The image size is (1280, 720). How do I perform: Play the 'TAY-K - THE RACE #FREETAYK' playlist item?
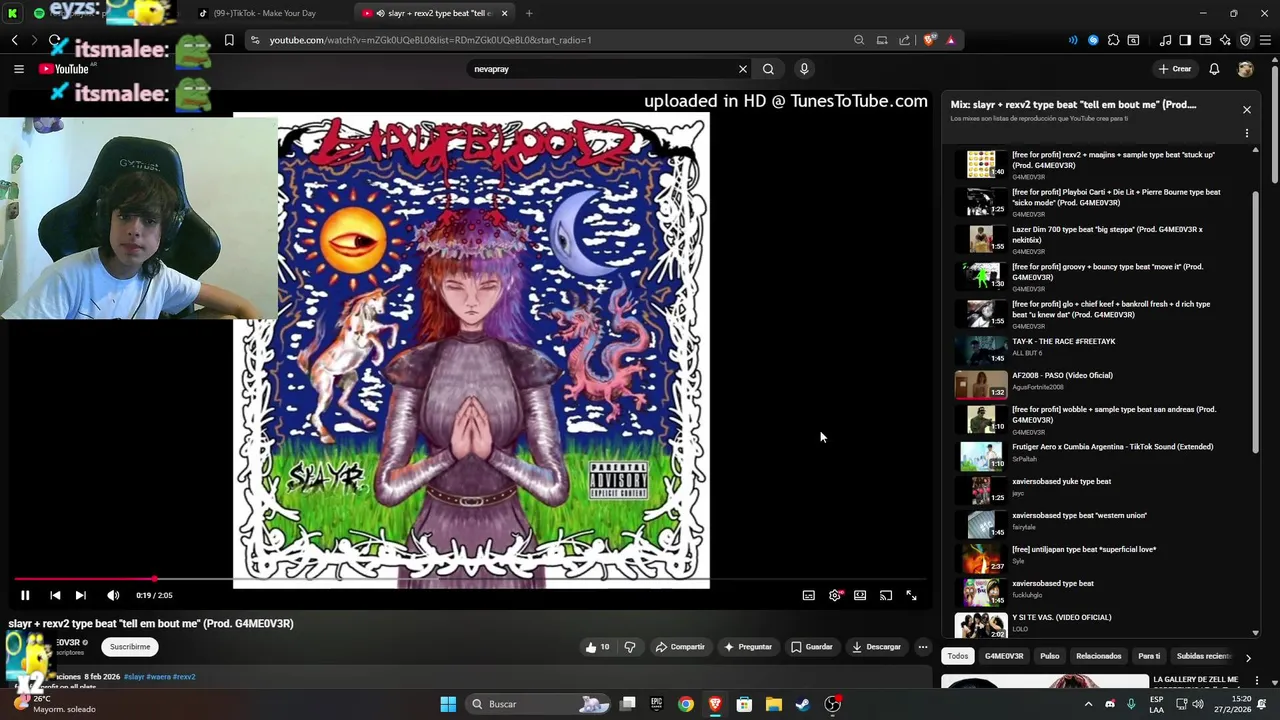[1100, 348]
